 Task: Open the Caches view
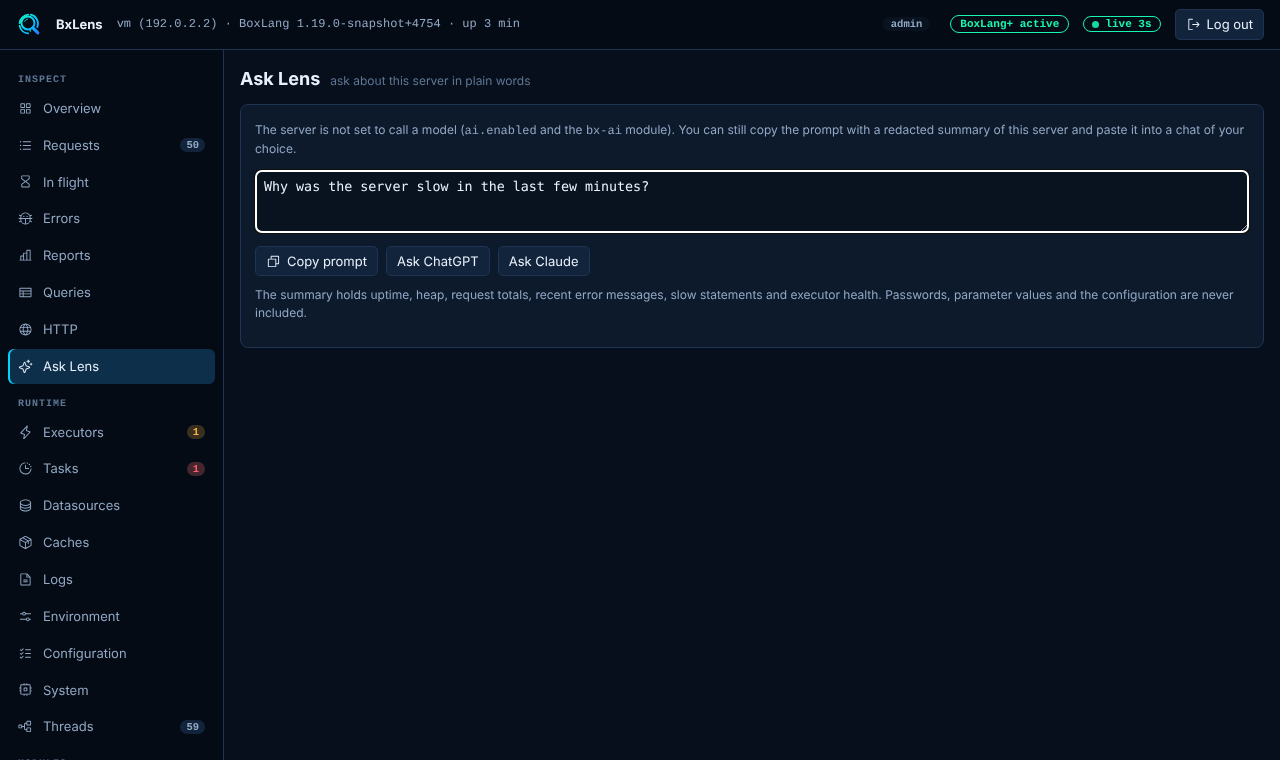click(111, 542)
